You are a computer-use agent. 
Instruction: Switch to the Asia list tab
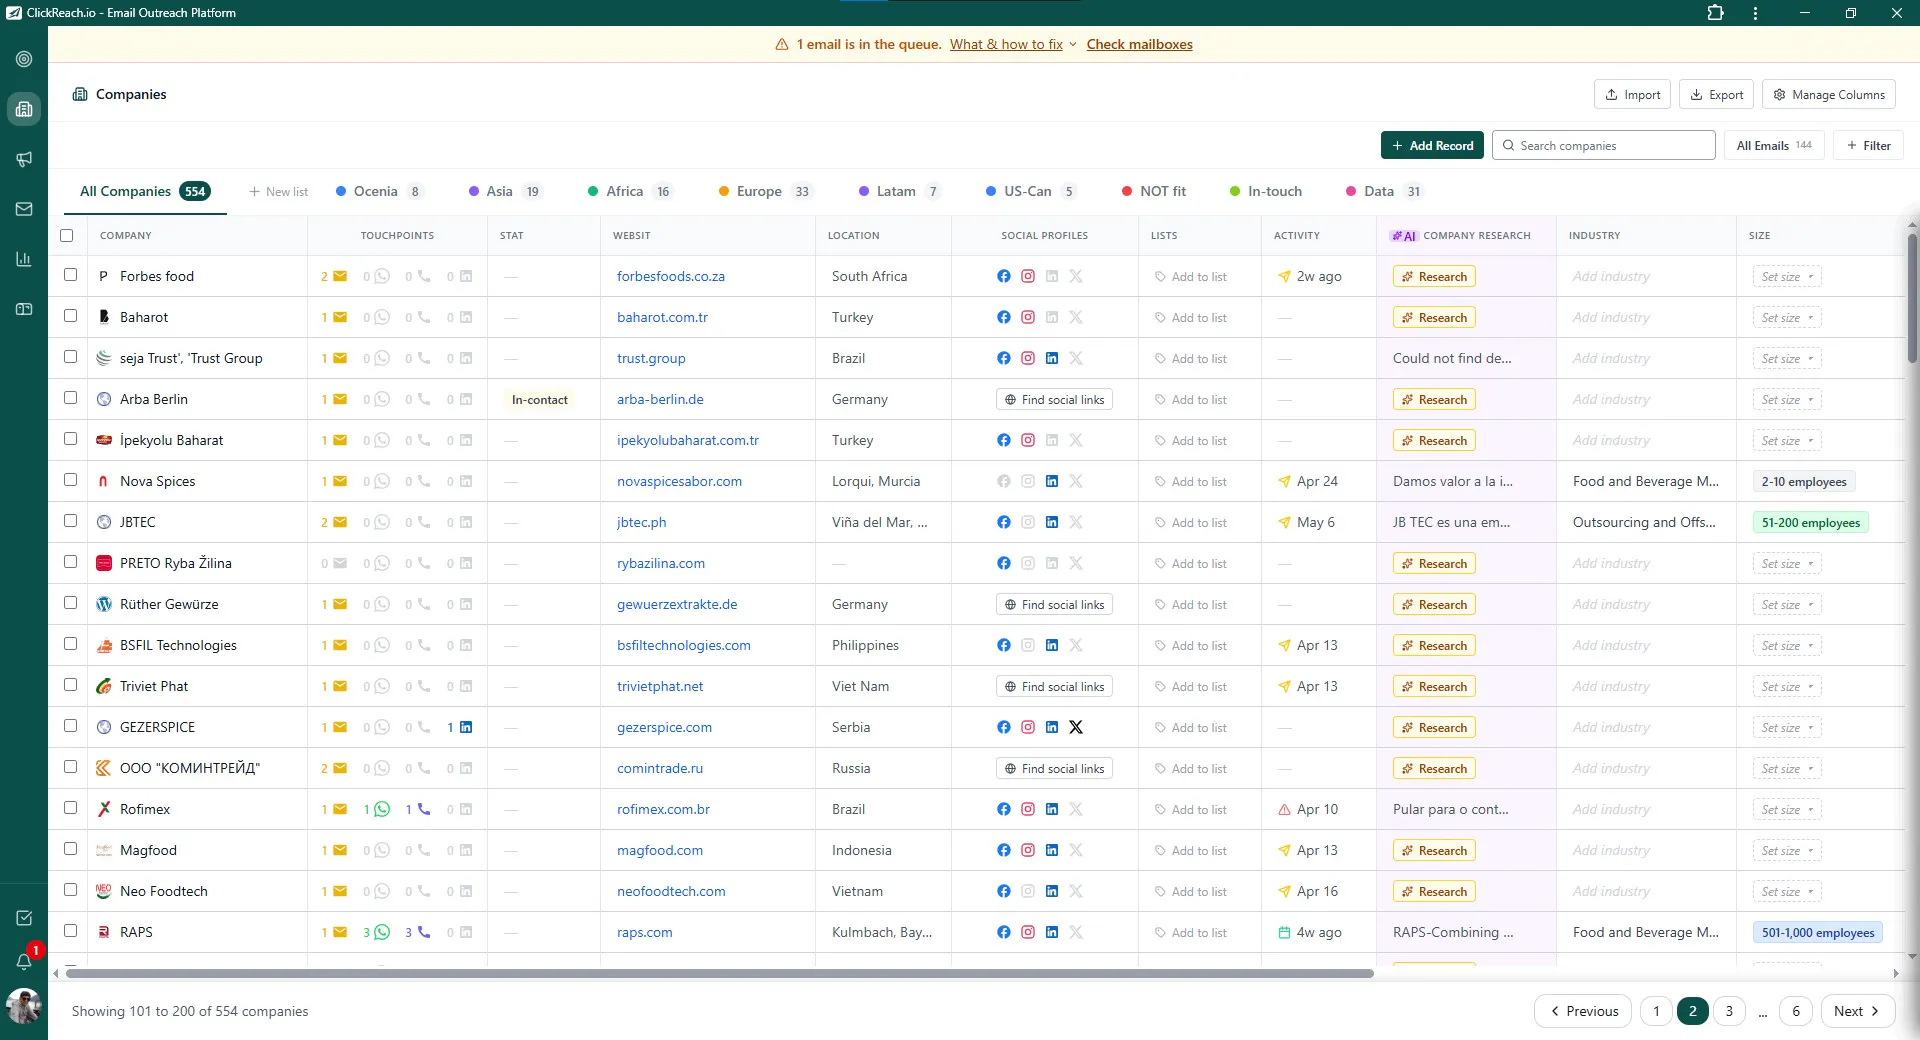505,191
